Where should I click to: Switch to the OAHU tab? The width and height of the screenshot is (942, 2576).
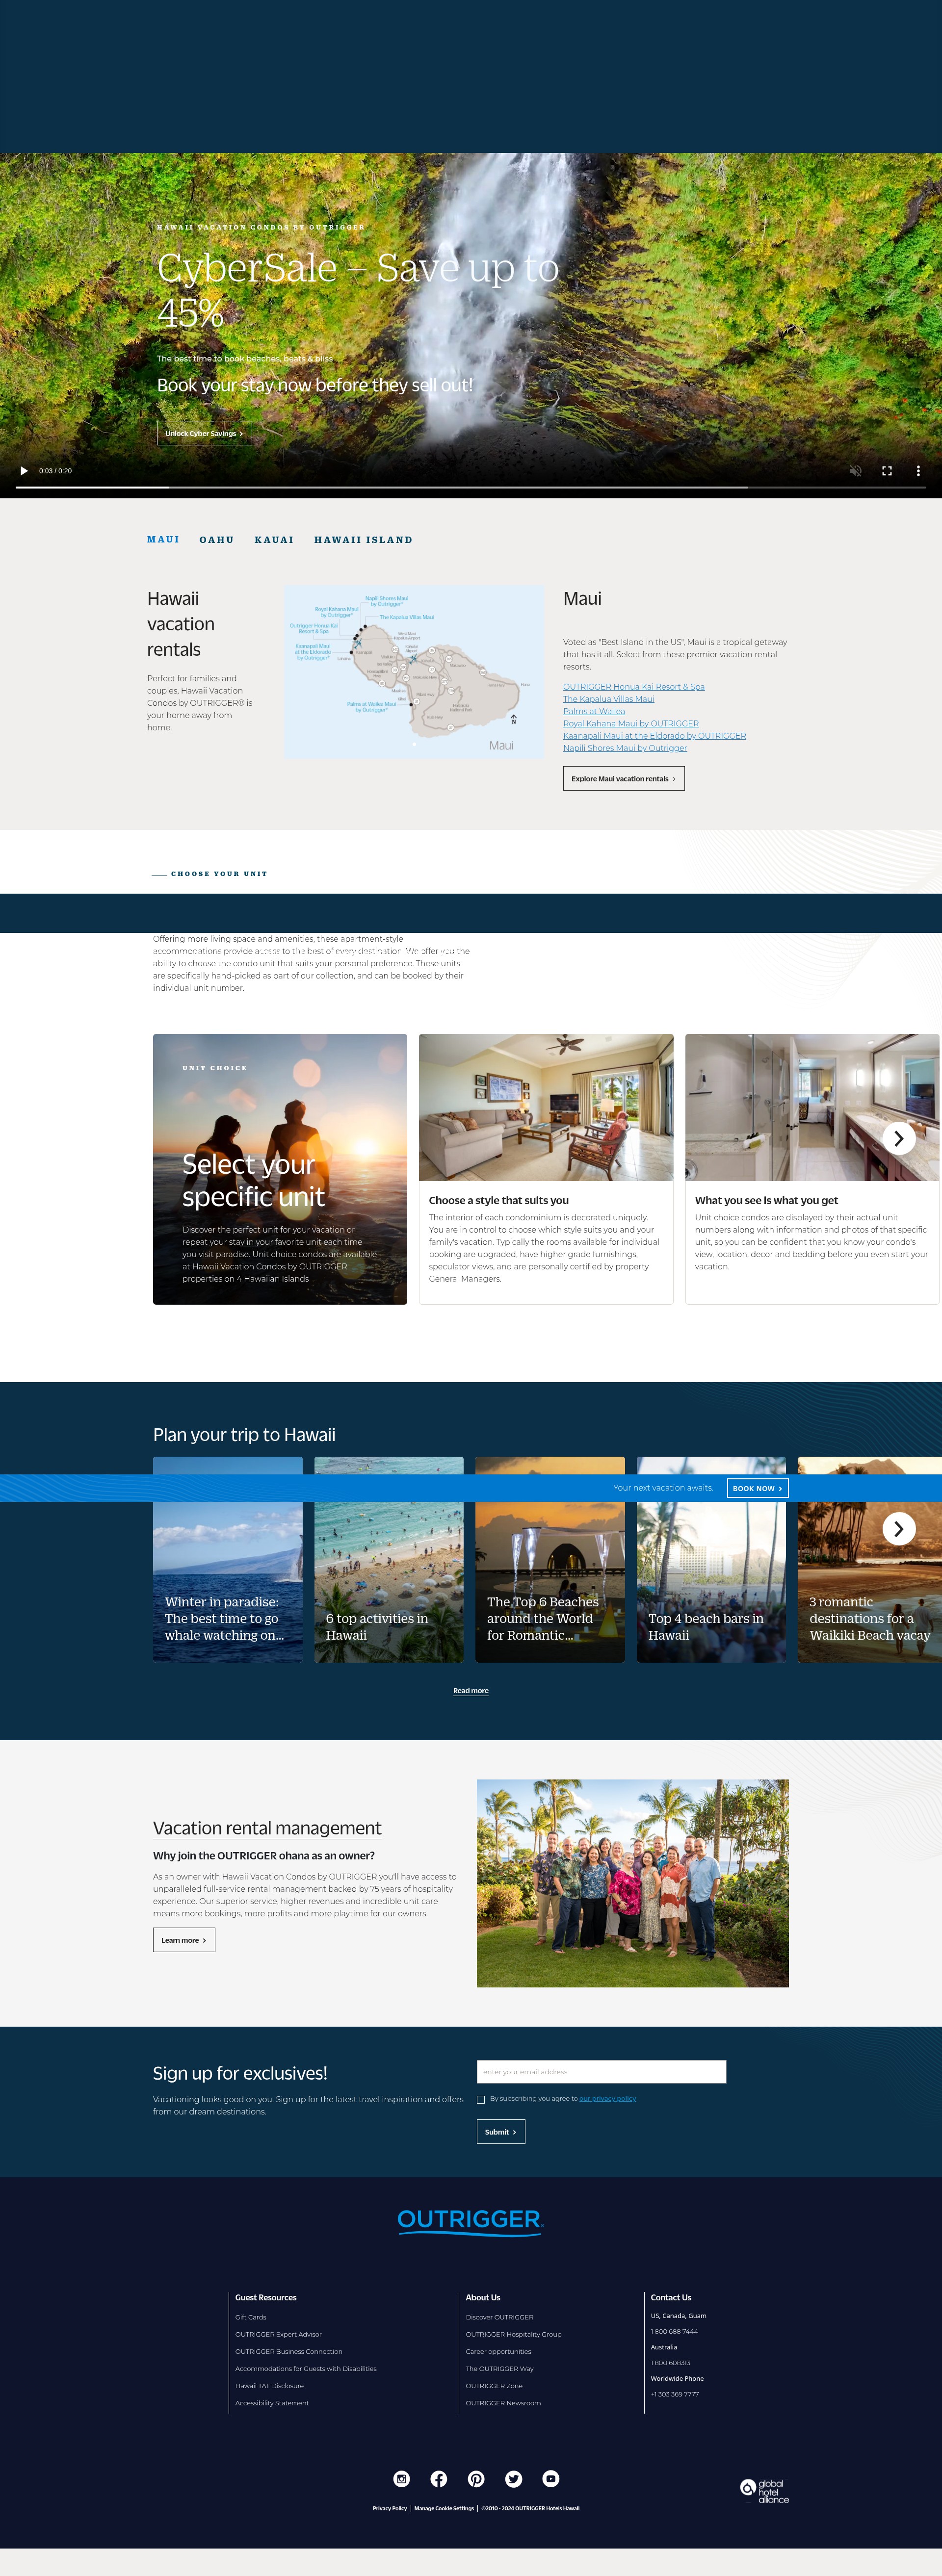[x=217, y=540]
